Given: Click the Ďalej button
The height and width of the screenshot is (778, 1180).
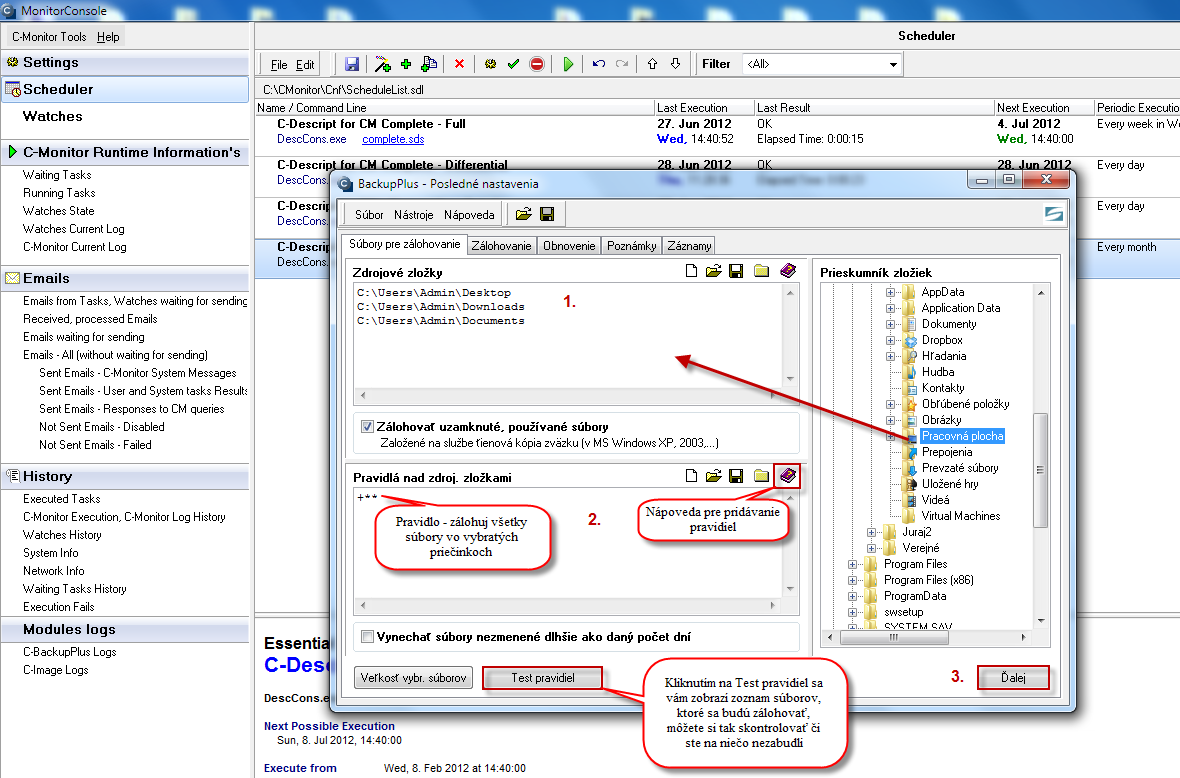Looking at the screenshot, I should pyautogui.click(x=1013, y=678).
